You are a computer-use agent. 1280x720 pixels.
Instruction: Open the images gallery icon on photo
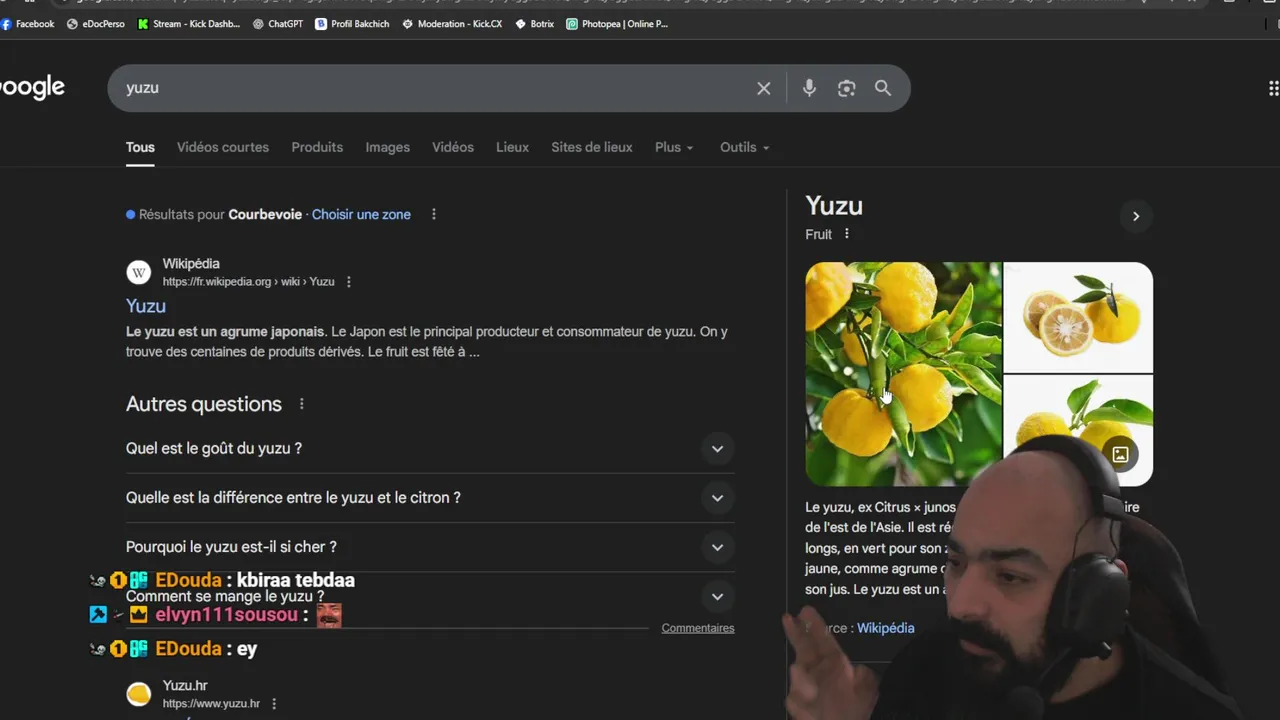pyautogui.click(x=1120, y=454)
